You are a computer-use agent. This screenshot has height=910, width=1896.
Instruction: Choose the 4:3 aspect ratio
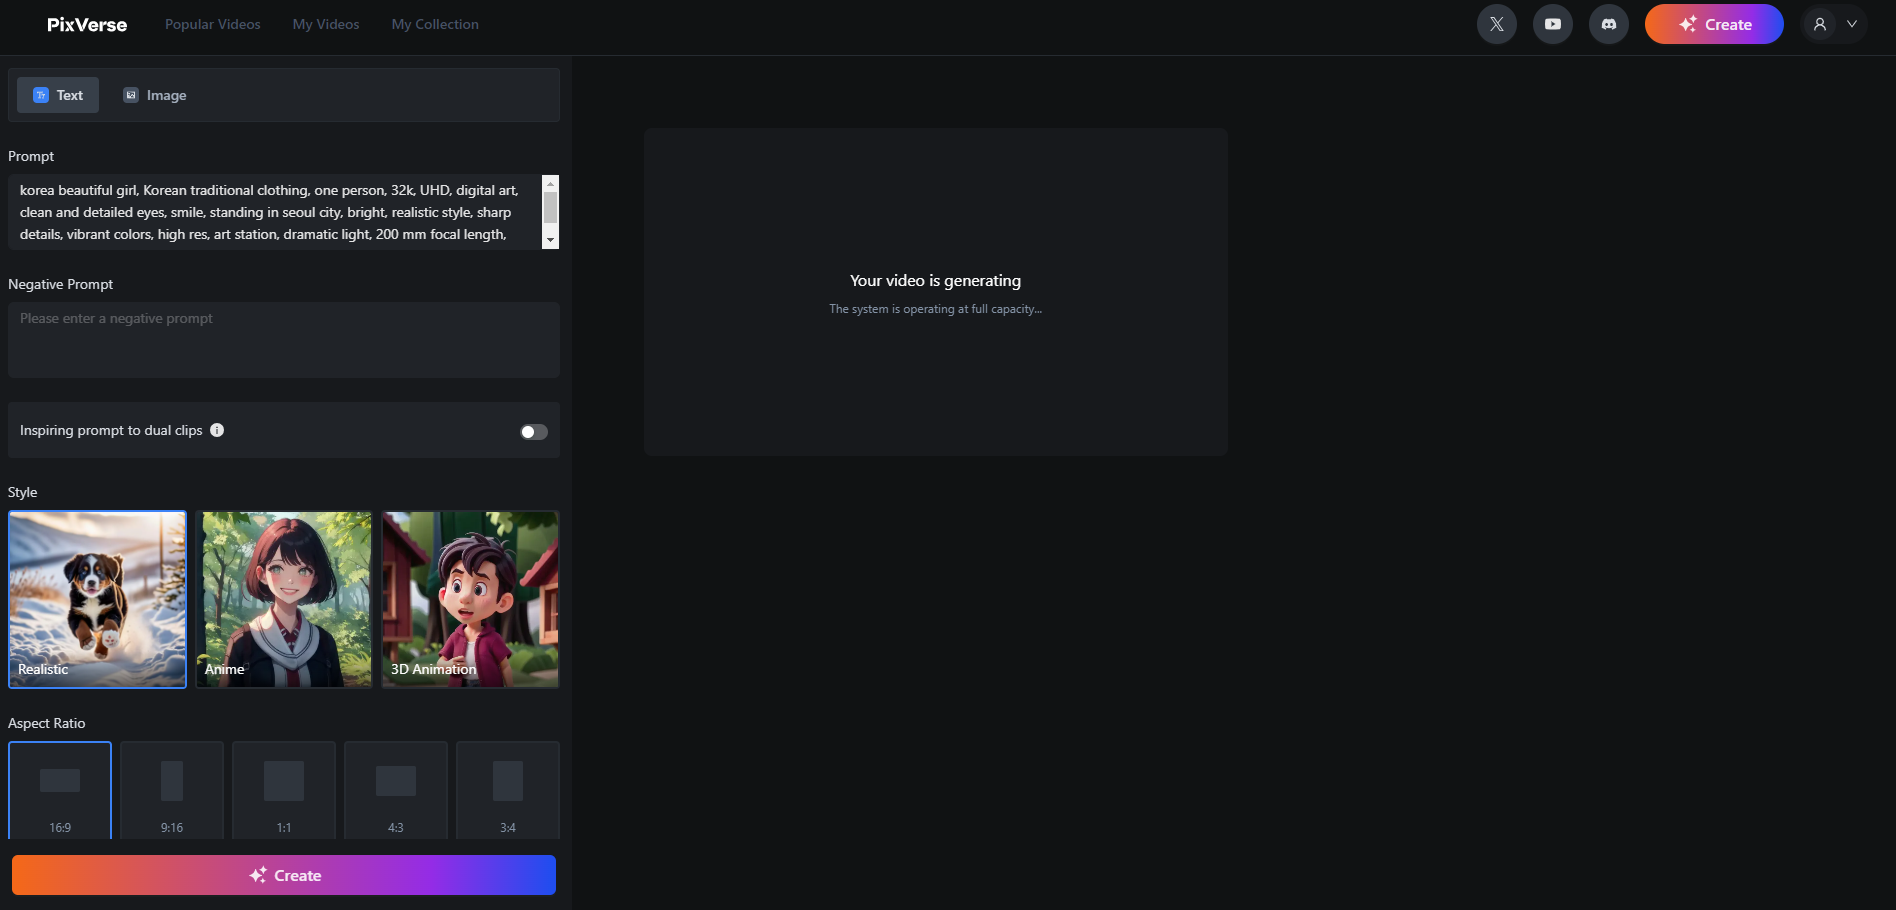coord(396,790)
